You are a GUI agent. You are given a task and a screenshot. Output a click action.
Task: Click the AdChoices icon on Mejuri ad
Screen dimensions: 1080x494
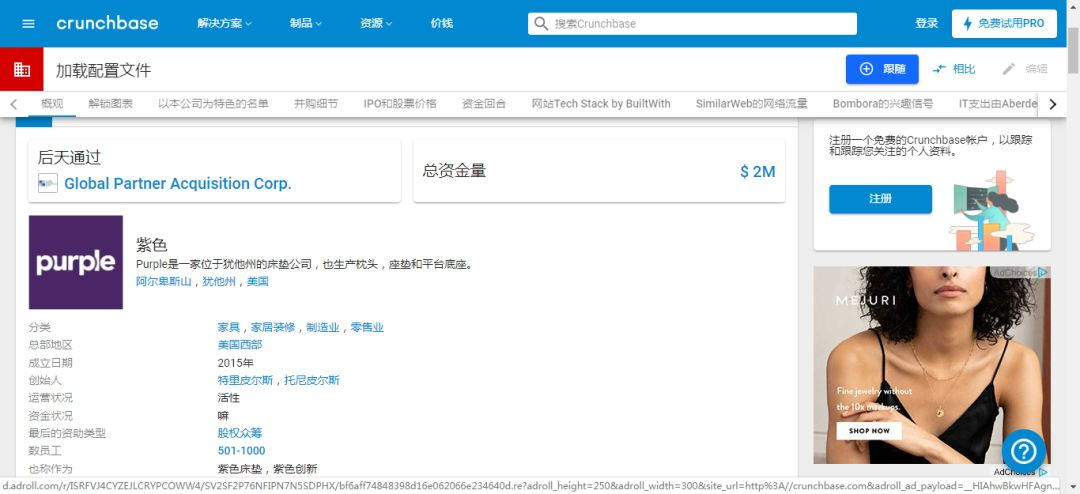click(x=1043, y=273)
